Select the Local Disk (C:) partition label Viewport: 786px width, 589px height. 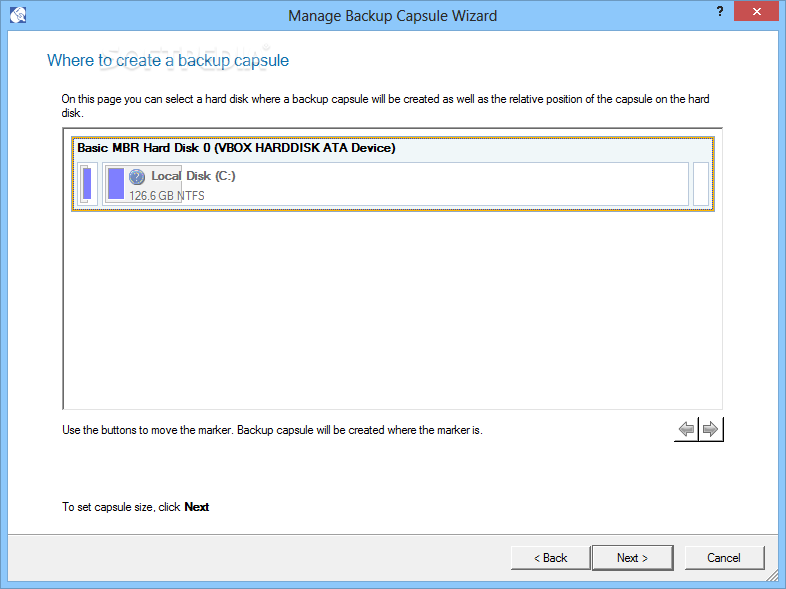[x=193, y=176]
